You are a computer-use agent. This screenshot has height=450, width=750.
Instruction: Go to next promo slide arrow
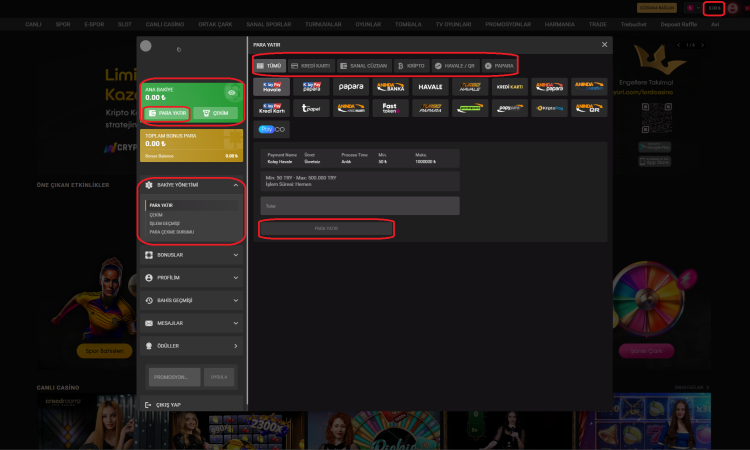pos(702,45)
